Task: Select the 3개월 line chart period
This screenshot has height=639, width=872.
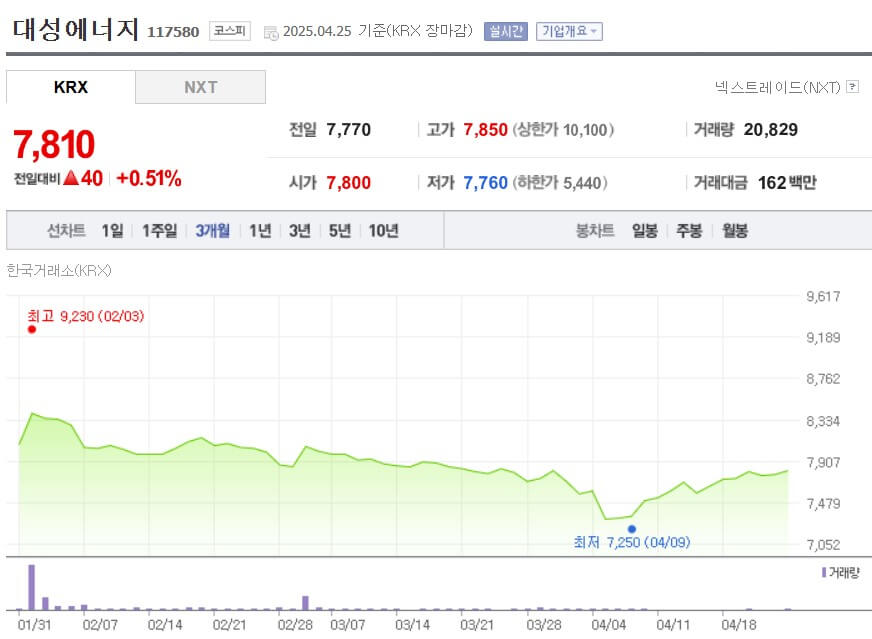Action: click(212, 230)
